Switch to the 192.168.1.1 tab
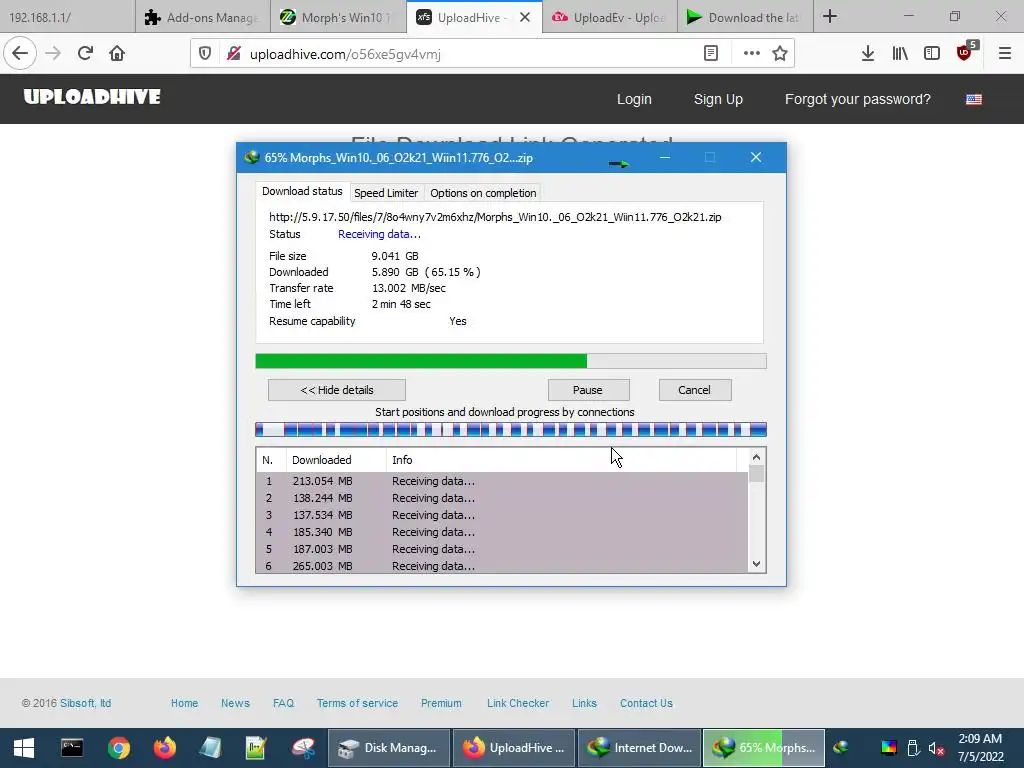Image resolution: width=1024 pixels, height=768 pixels. (68, 17)
